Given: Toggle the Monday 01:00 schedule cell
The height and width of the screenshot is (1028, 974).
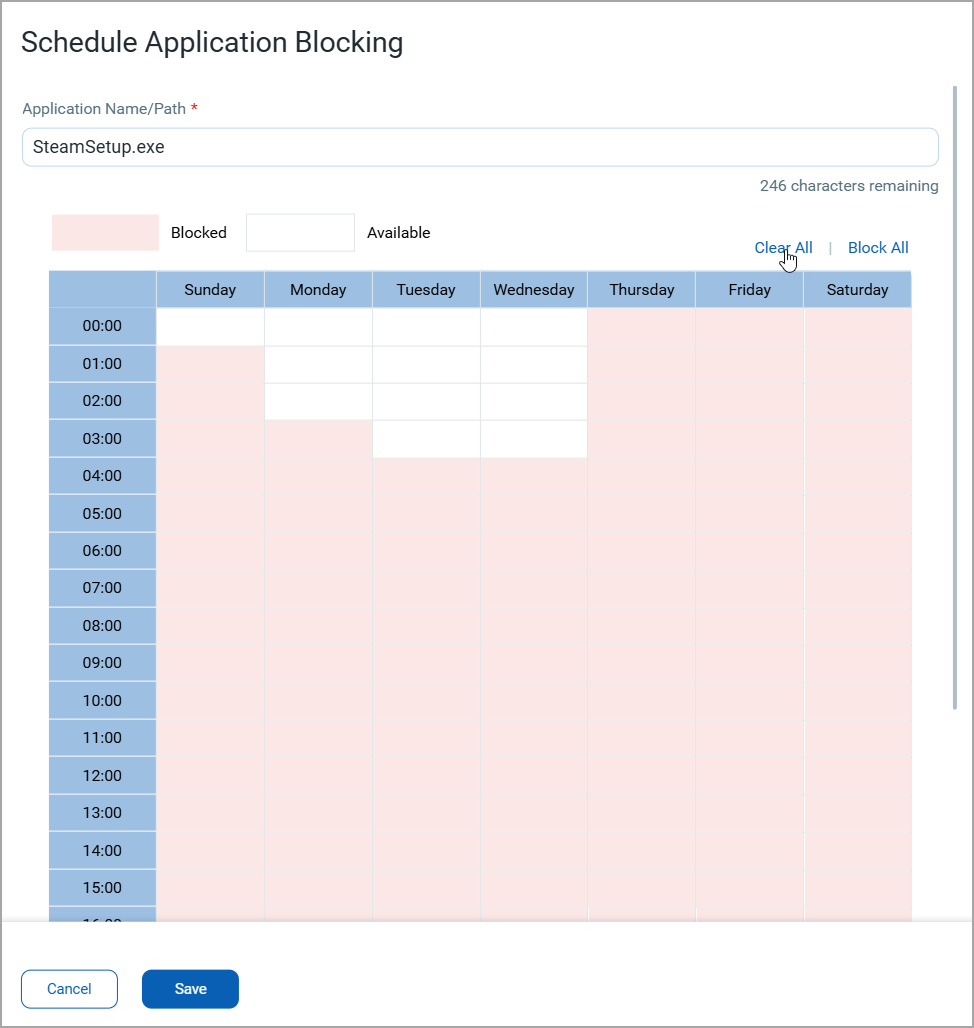Looking at the screenshot, I should [318, 364].
